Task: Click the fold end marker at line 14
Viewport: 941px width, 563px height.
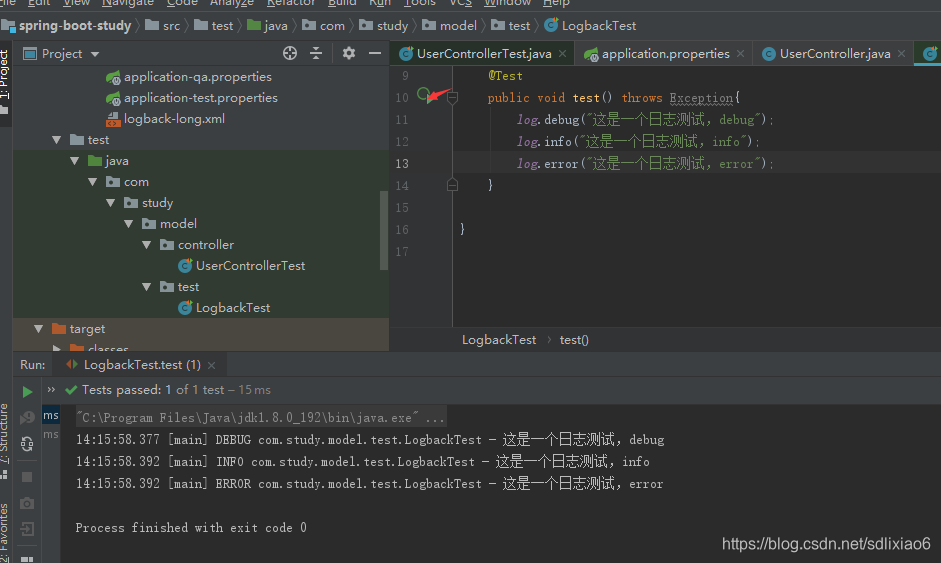Action: 452,185
